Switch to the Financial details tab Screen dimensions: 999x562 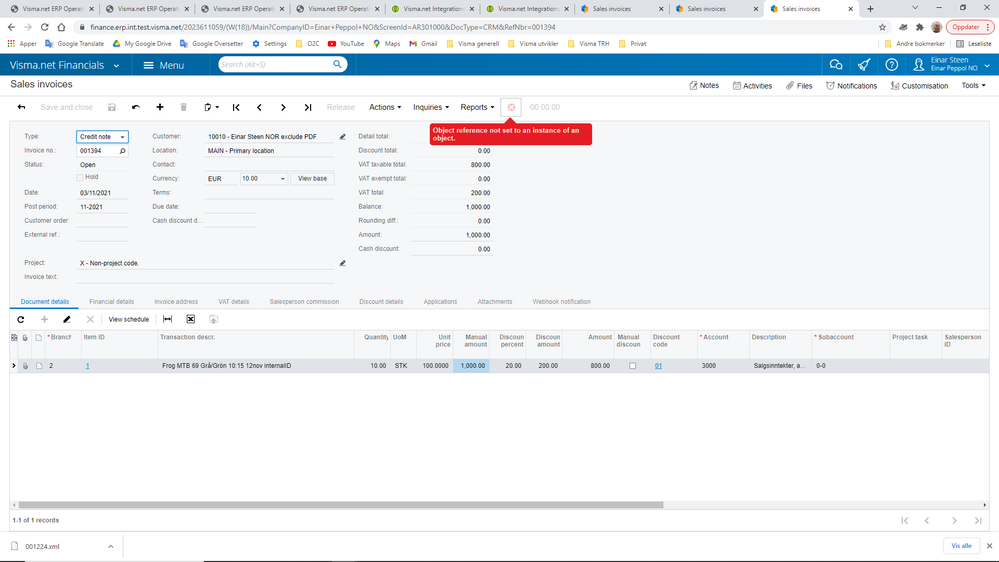click(111, 301)
